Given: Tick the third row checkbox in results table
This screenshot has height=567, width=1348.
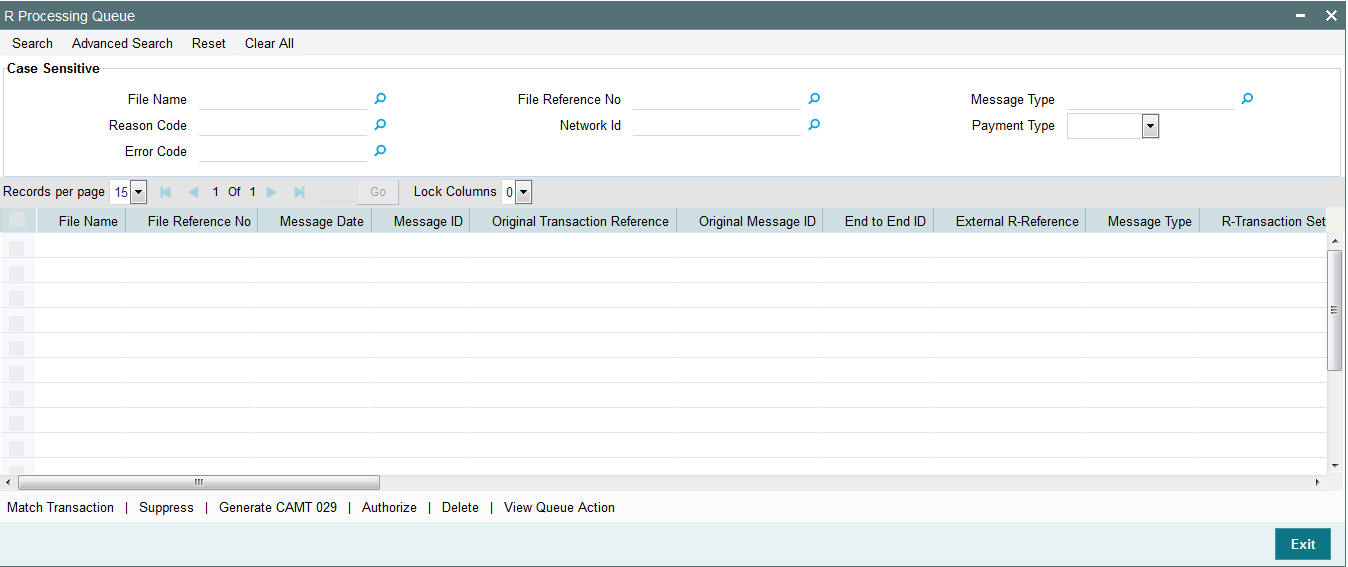Looking at the screenshot, I should point(17,297).
